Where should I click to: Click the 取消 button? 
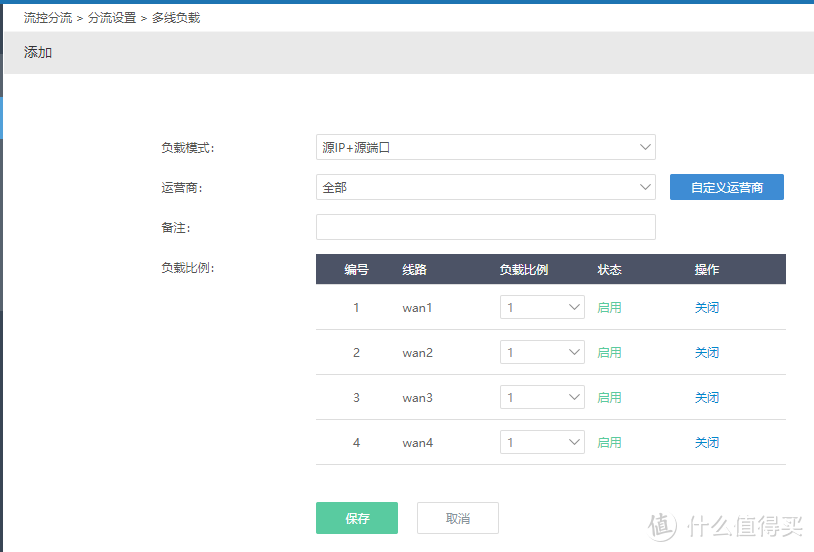(457, 518)
